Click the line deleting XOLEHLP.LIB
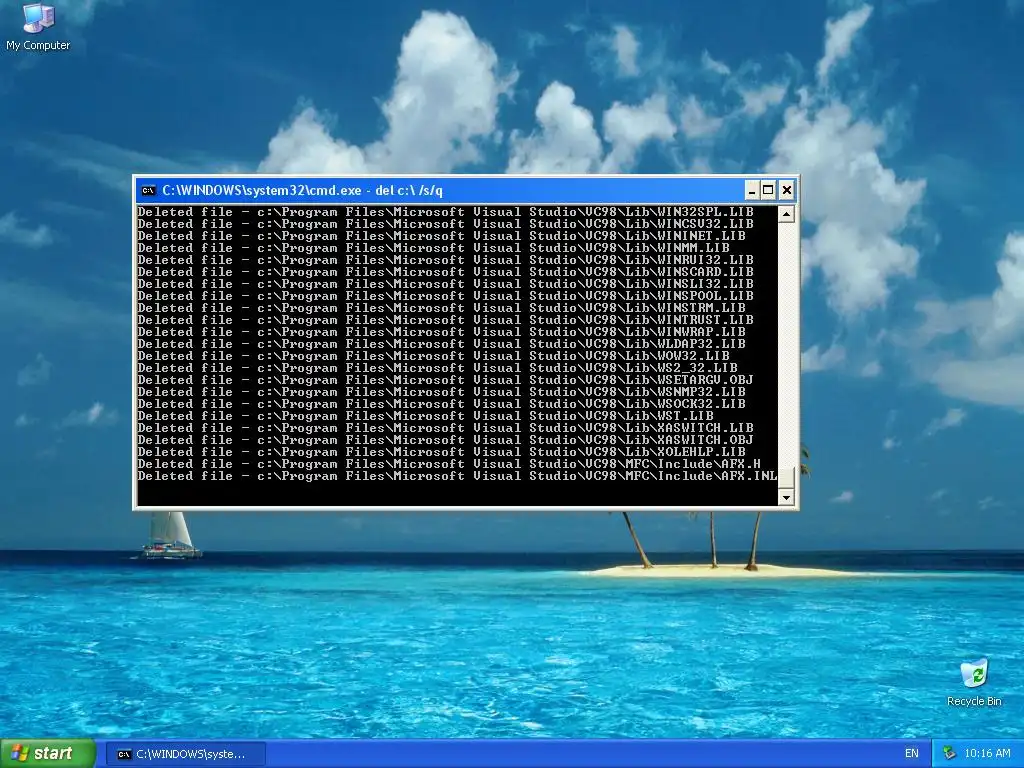This screenshot has width=1024, height=768. click(441, 451)
